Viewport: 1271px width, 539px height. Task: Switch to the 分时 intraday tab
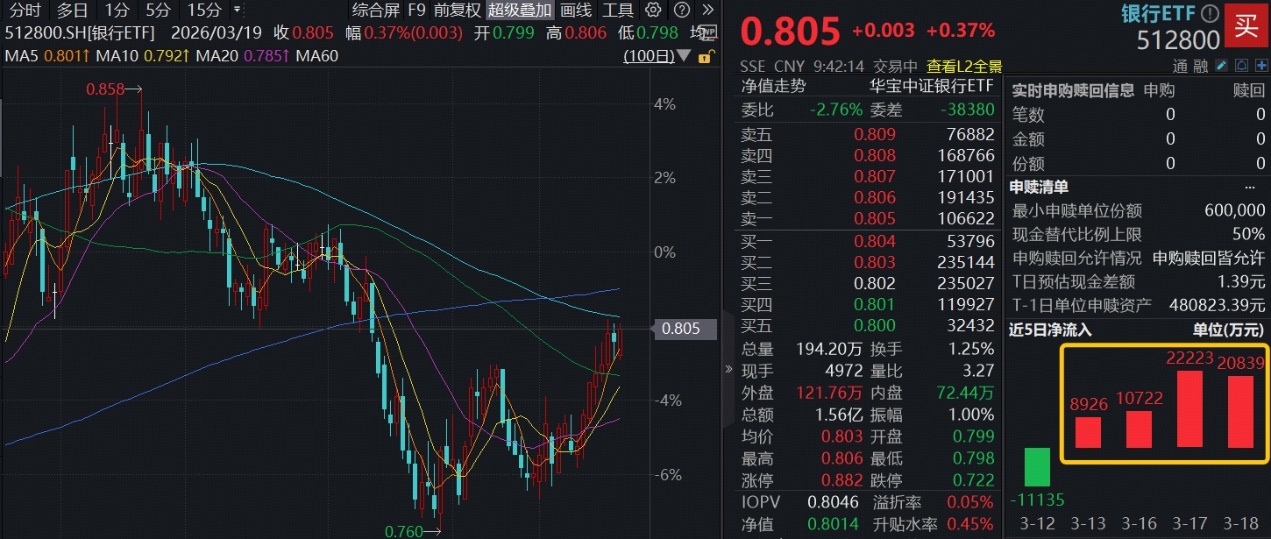(23, 10)
